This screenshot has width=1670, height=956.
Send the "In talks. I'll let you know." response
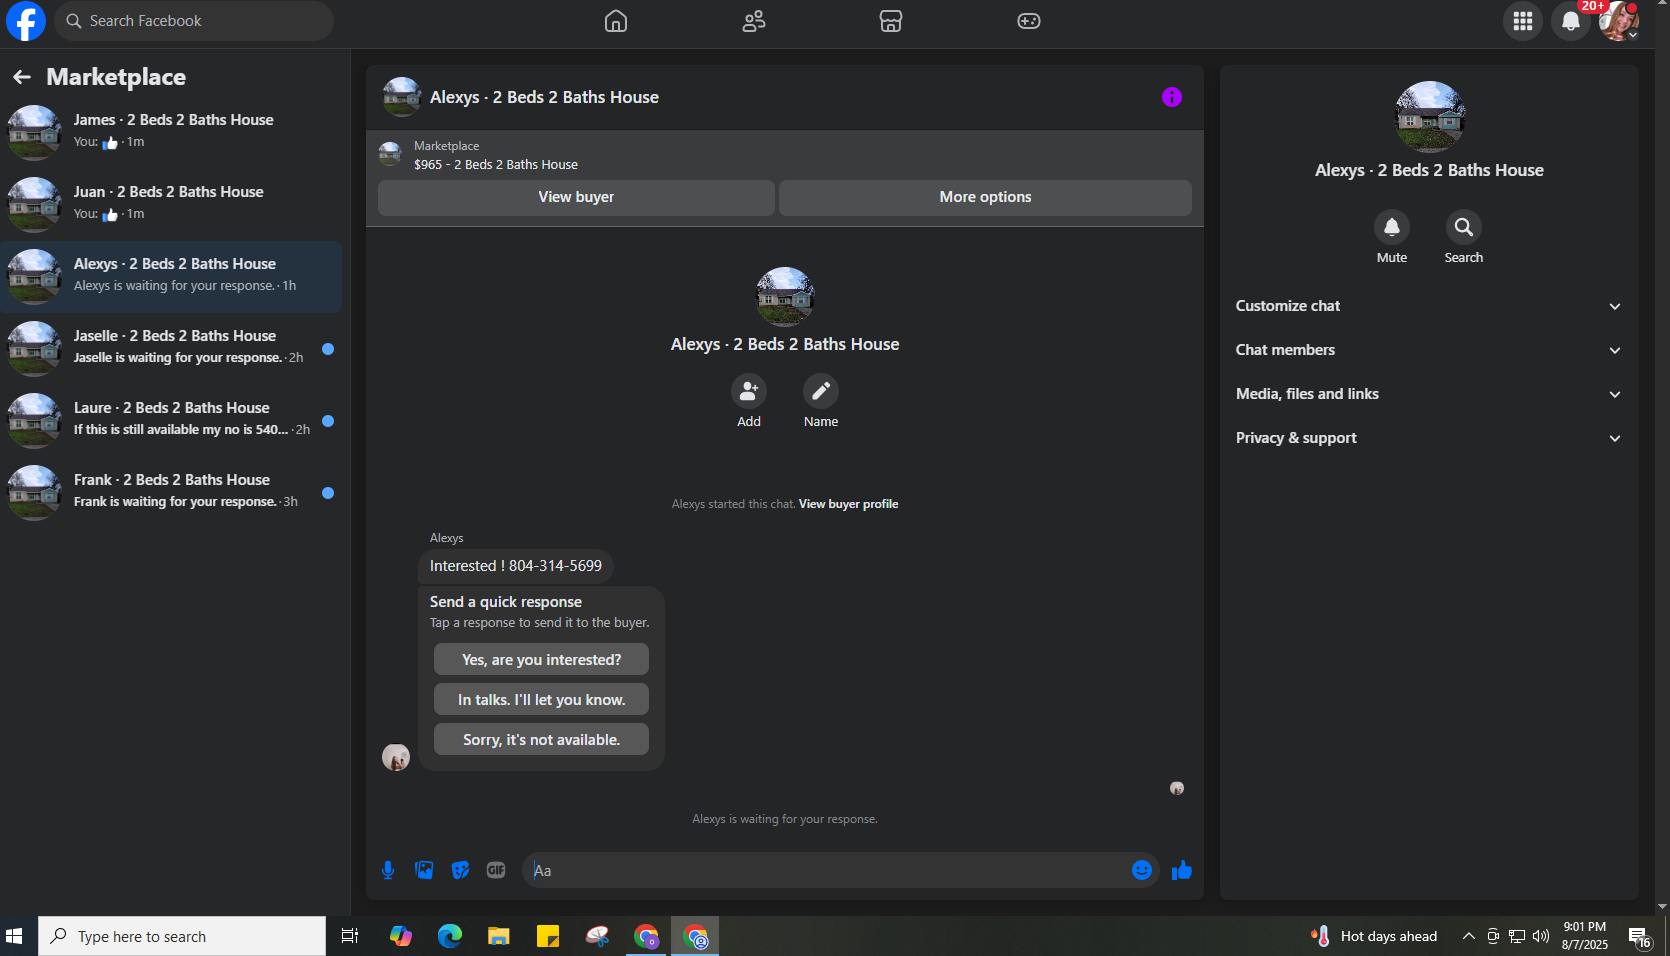point(541,699)
